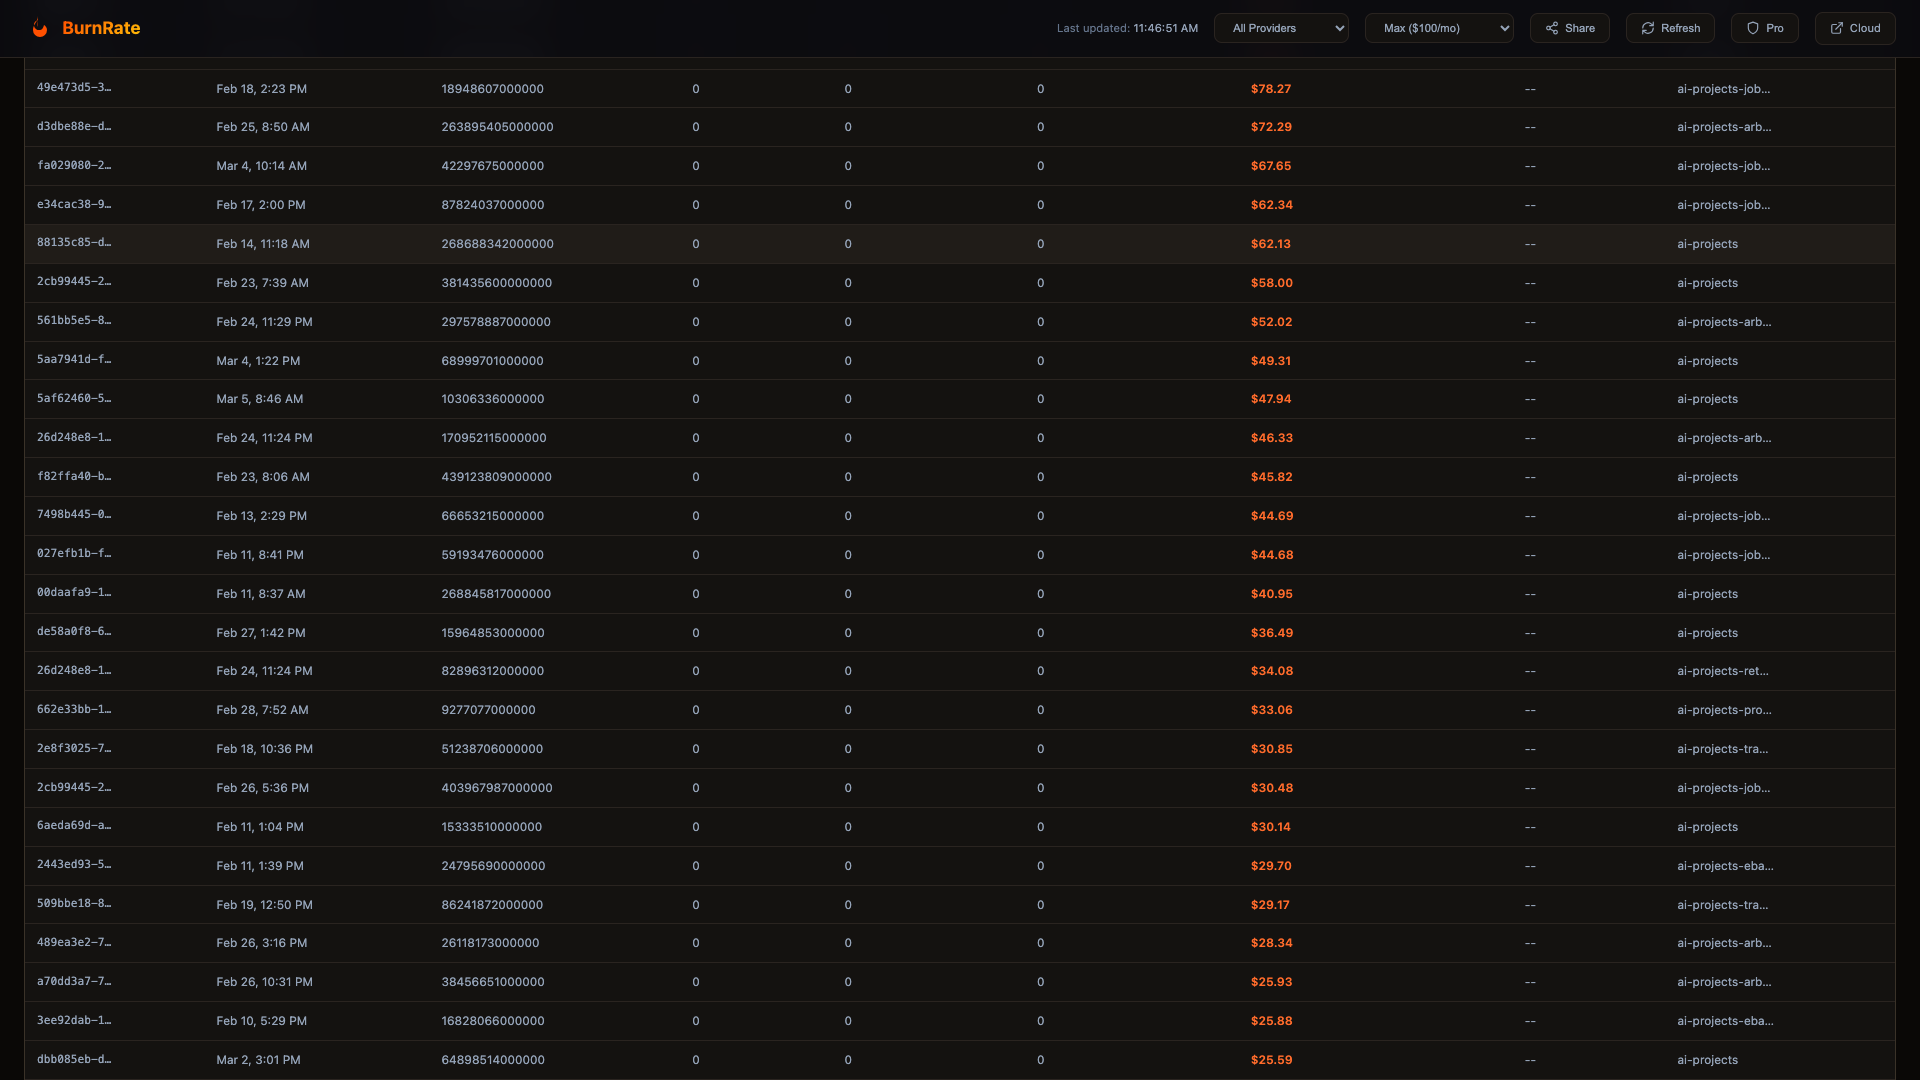The width and height of the screenshot is (1920, 1080).
Task: Click project ai-projects-pro... in row list
Action: click(x=1723, y=710)
